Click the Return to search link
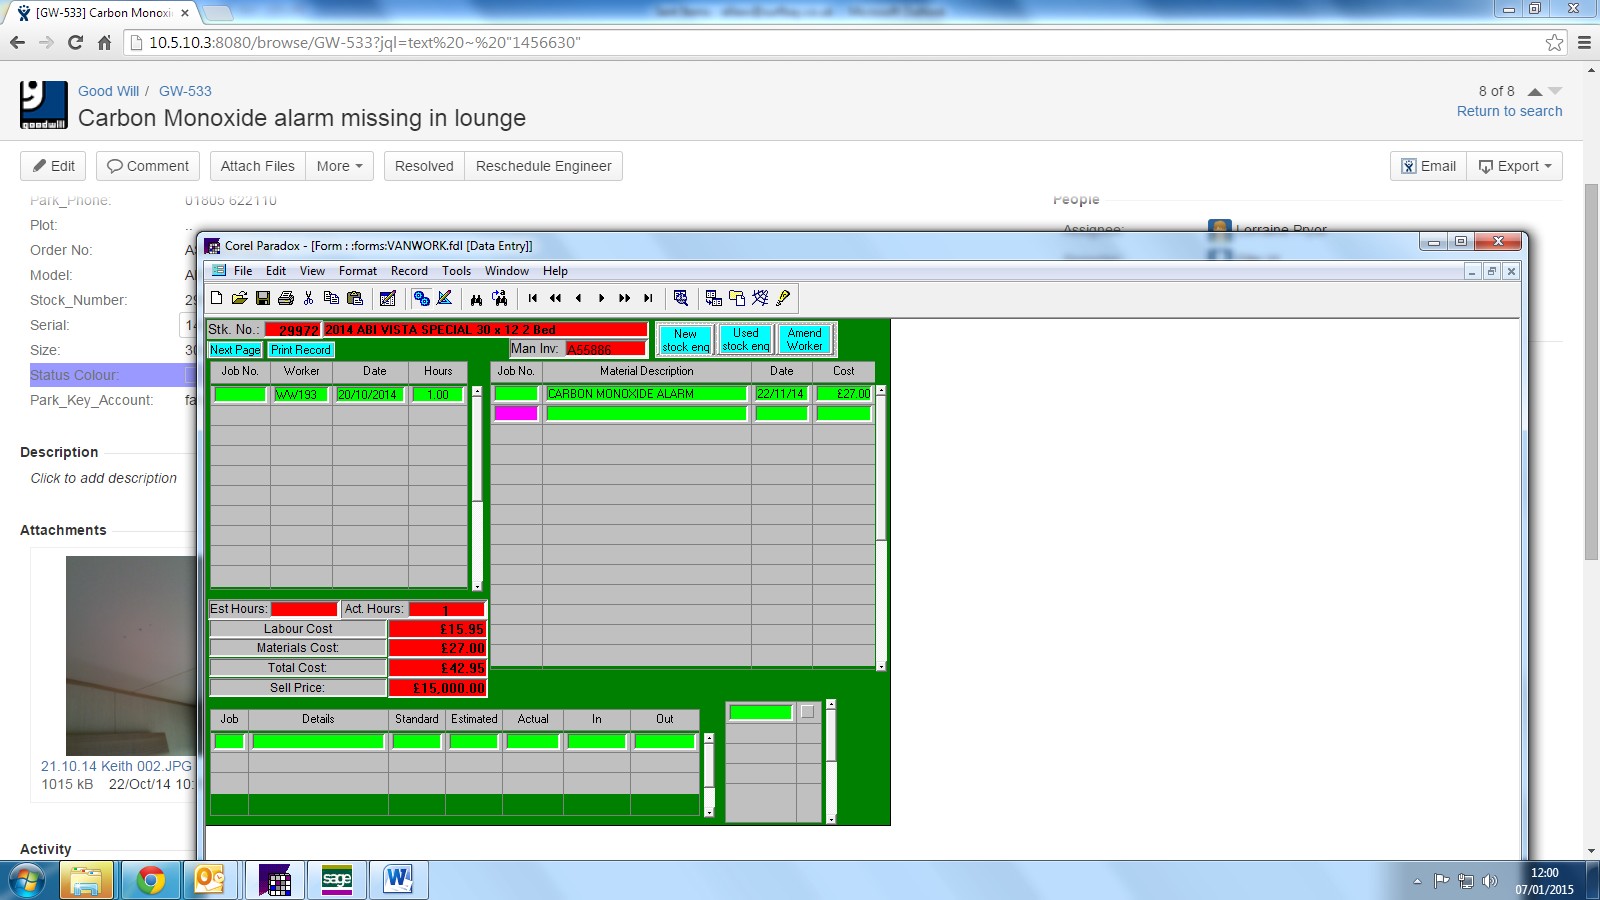The width and height of the screenshot is (1600, 900). pyautogui.click(x=1508, y=111)
